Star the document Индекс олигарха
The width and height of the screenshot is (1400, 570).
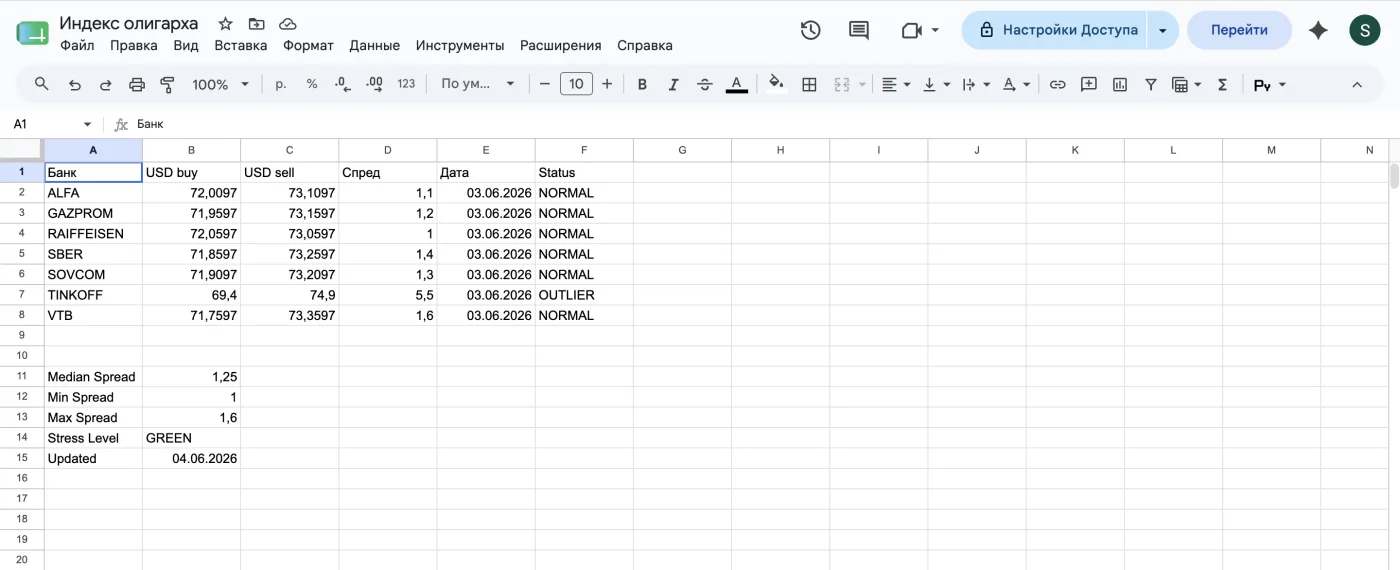226,23
